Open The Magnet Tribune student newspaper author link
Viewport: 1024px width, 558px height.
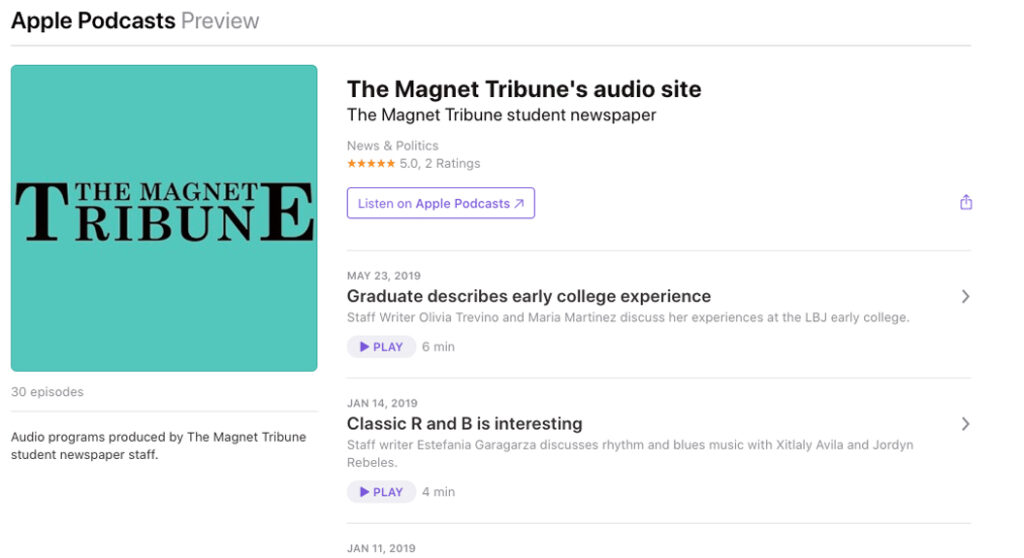pyautogui.click(x=501, y=115)
